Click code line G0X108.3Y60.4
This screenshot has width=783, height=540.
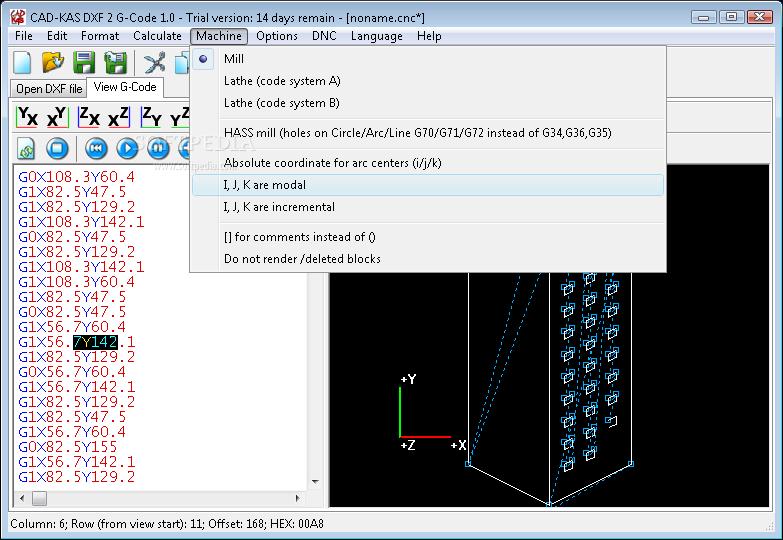click(76, 177)
